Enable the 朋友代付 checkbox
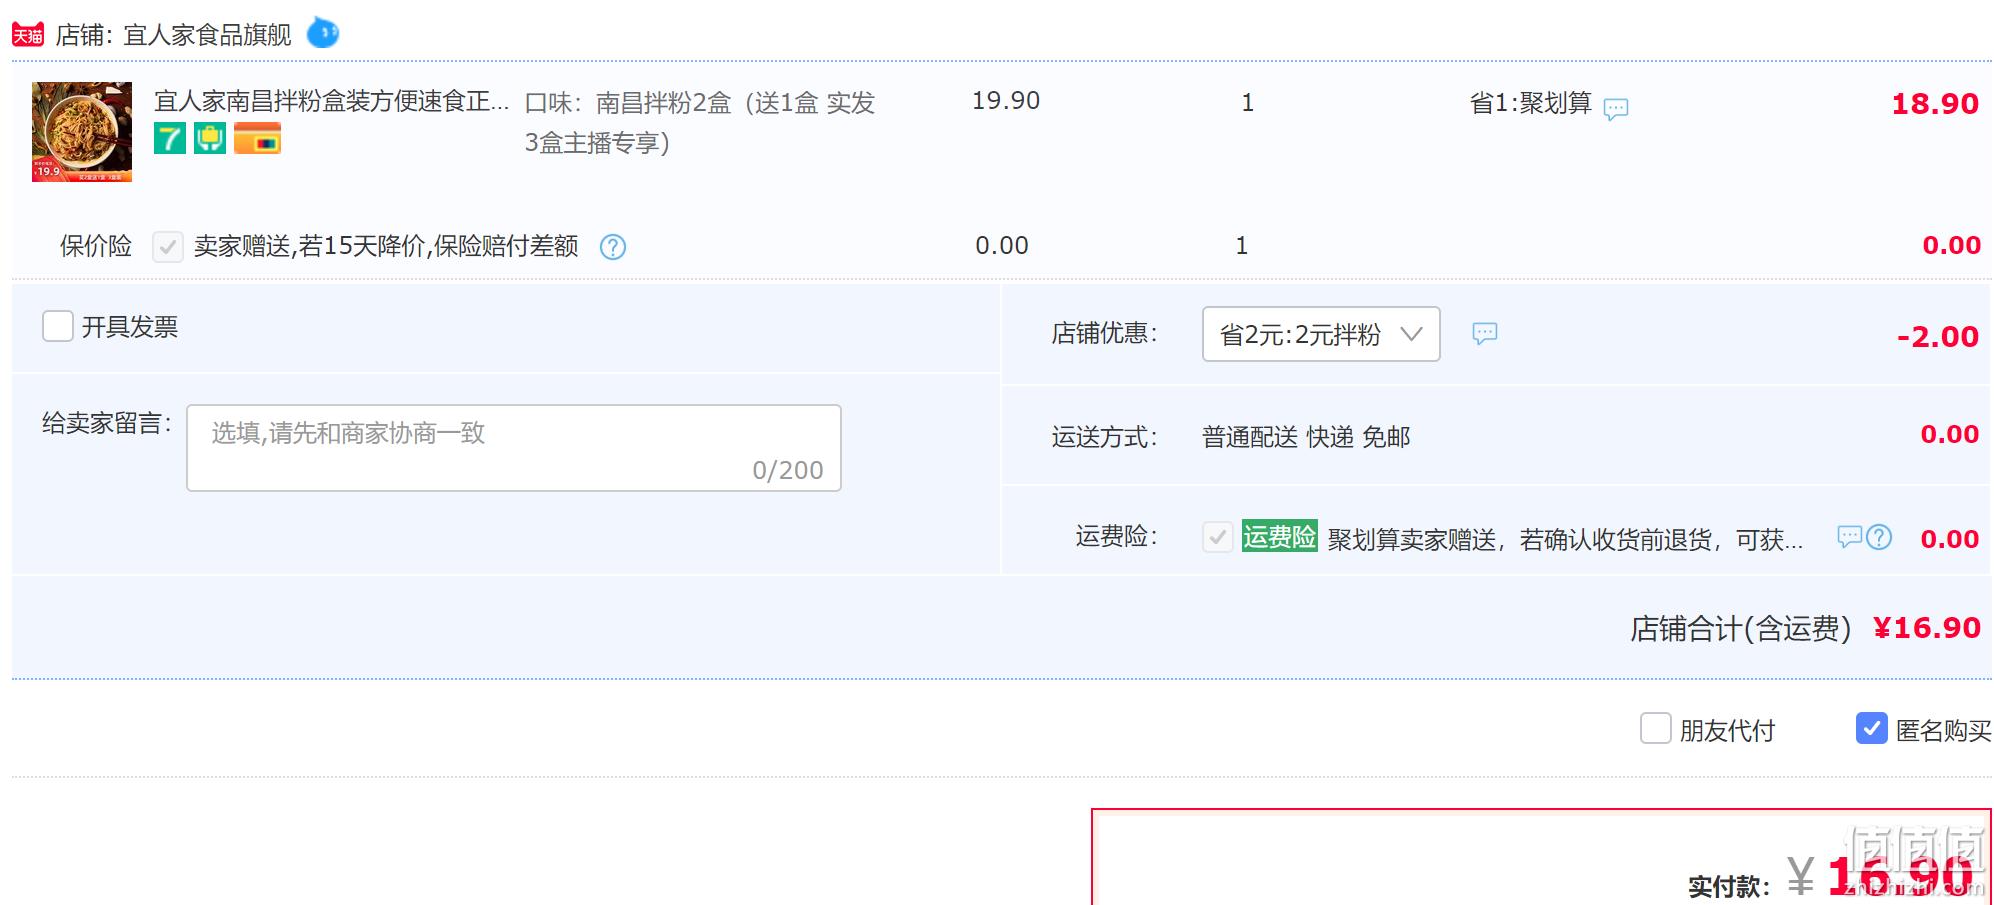The height and width of the screenshot is (905, 1994). coord(1656,728)
